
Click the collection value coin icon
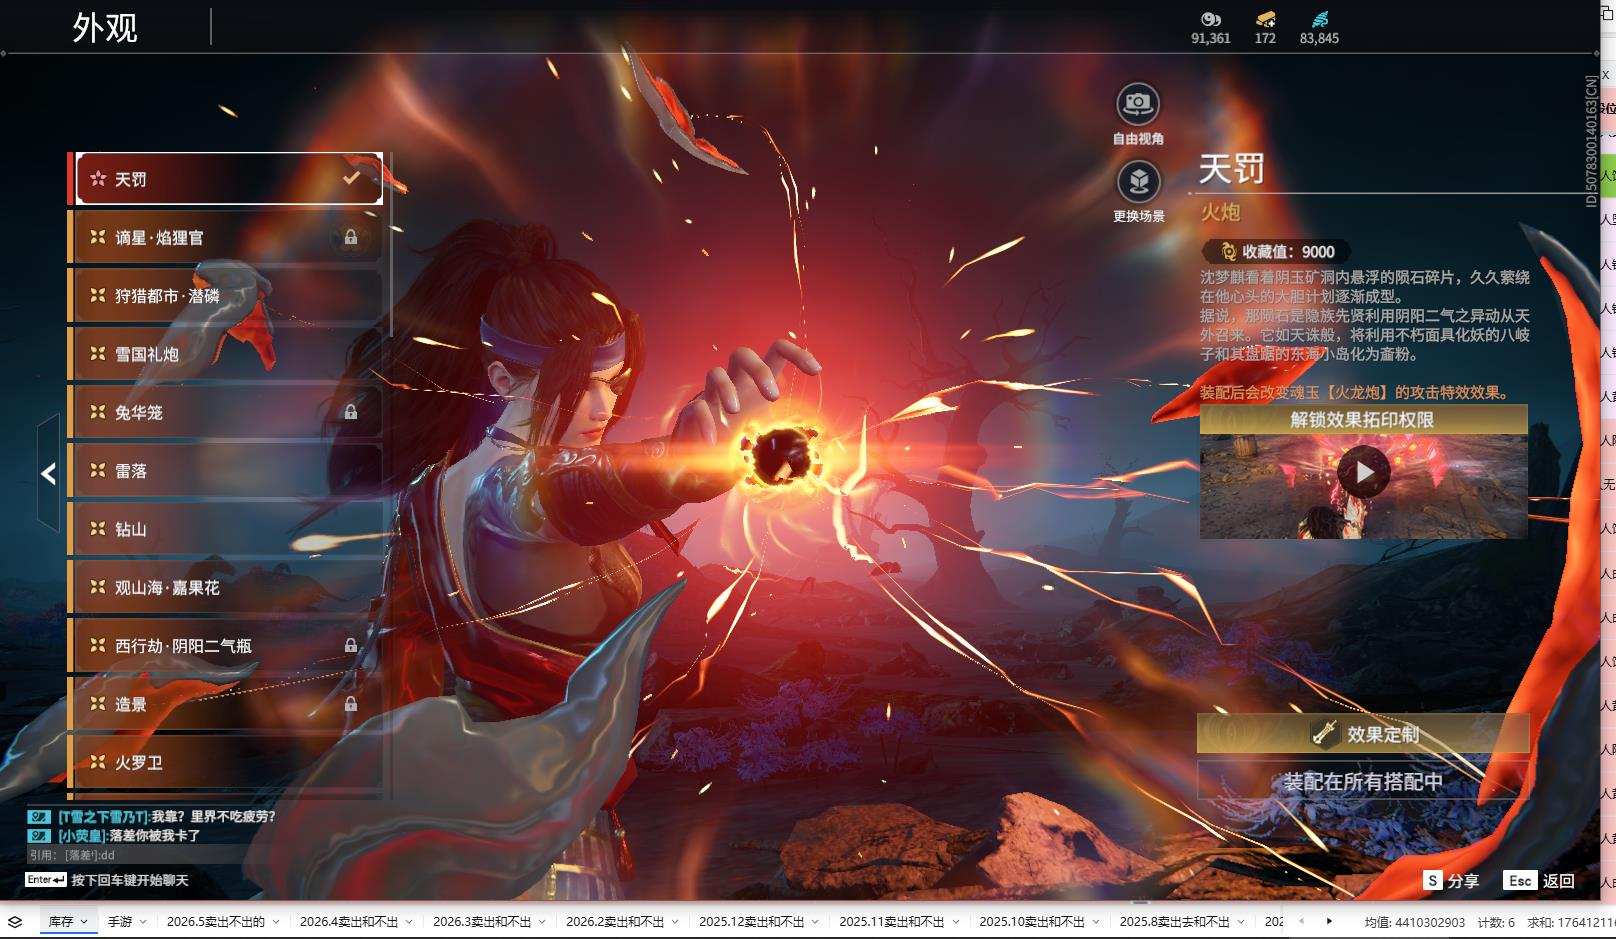coord(1228,252)
